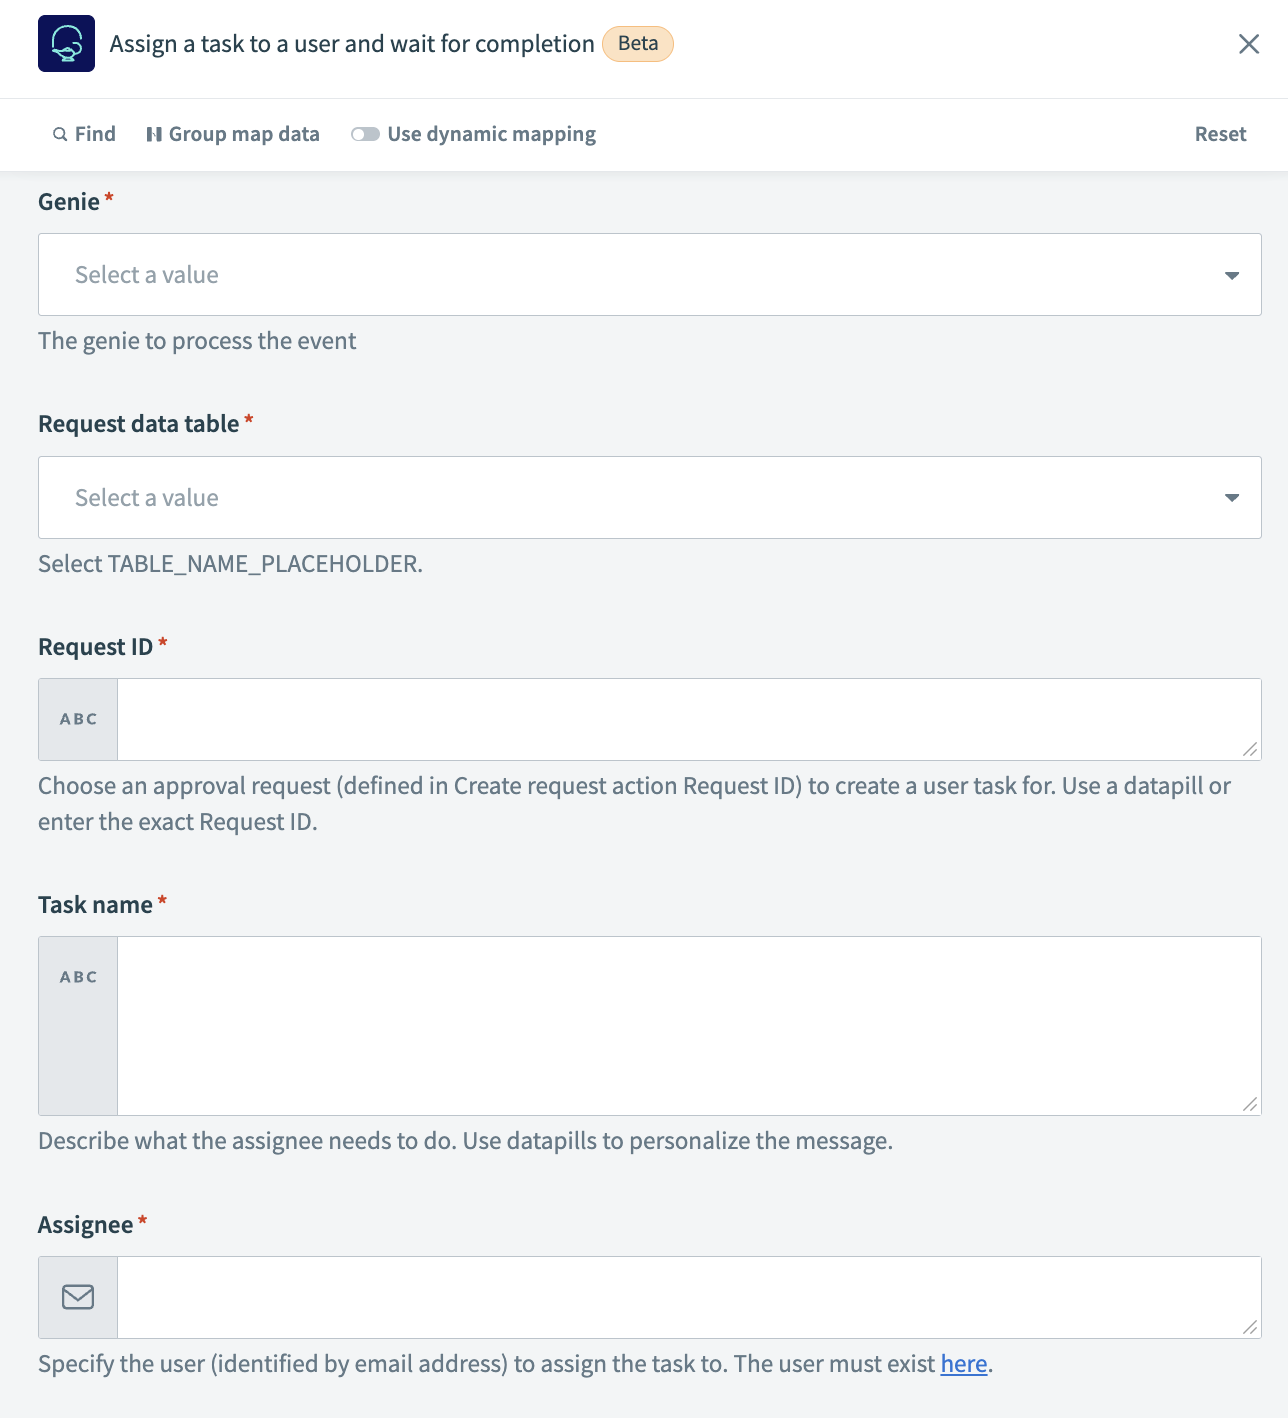
Task: Click the Task name resize handle
Action: point(1248,1106)
